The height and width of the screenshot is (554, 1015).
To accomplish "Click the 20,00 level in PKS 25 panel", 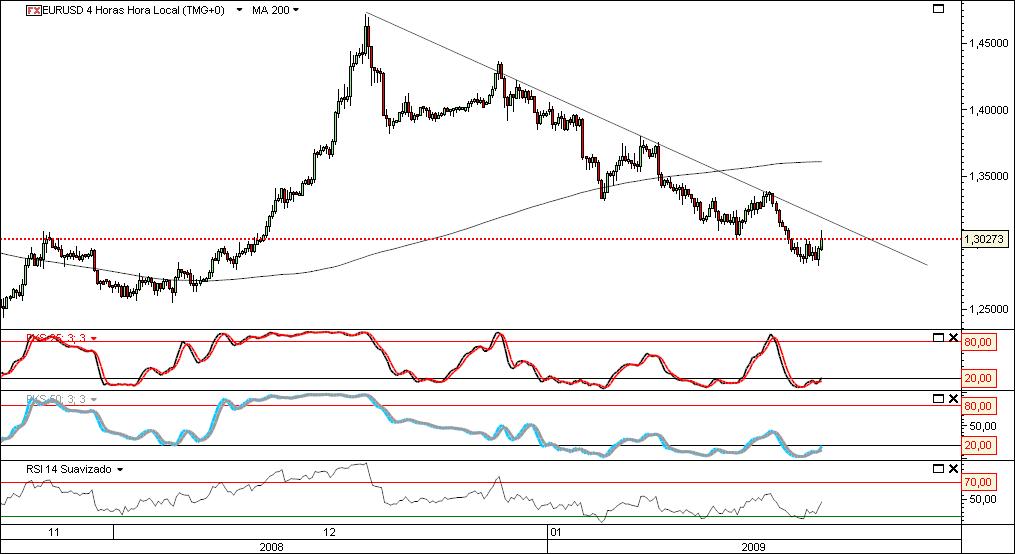I will [978, 378].
